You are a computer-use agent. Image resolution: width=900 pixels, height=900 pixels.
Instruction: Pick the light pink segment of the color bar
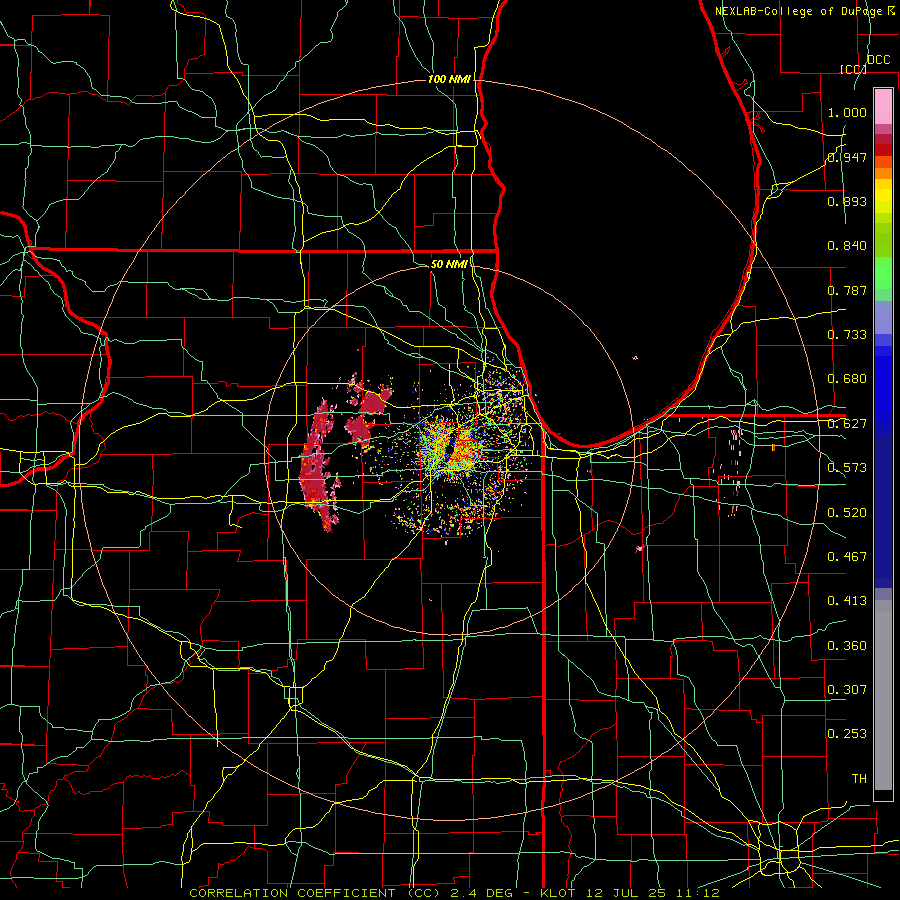[883, 106]
